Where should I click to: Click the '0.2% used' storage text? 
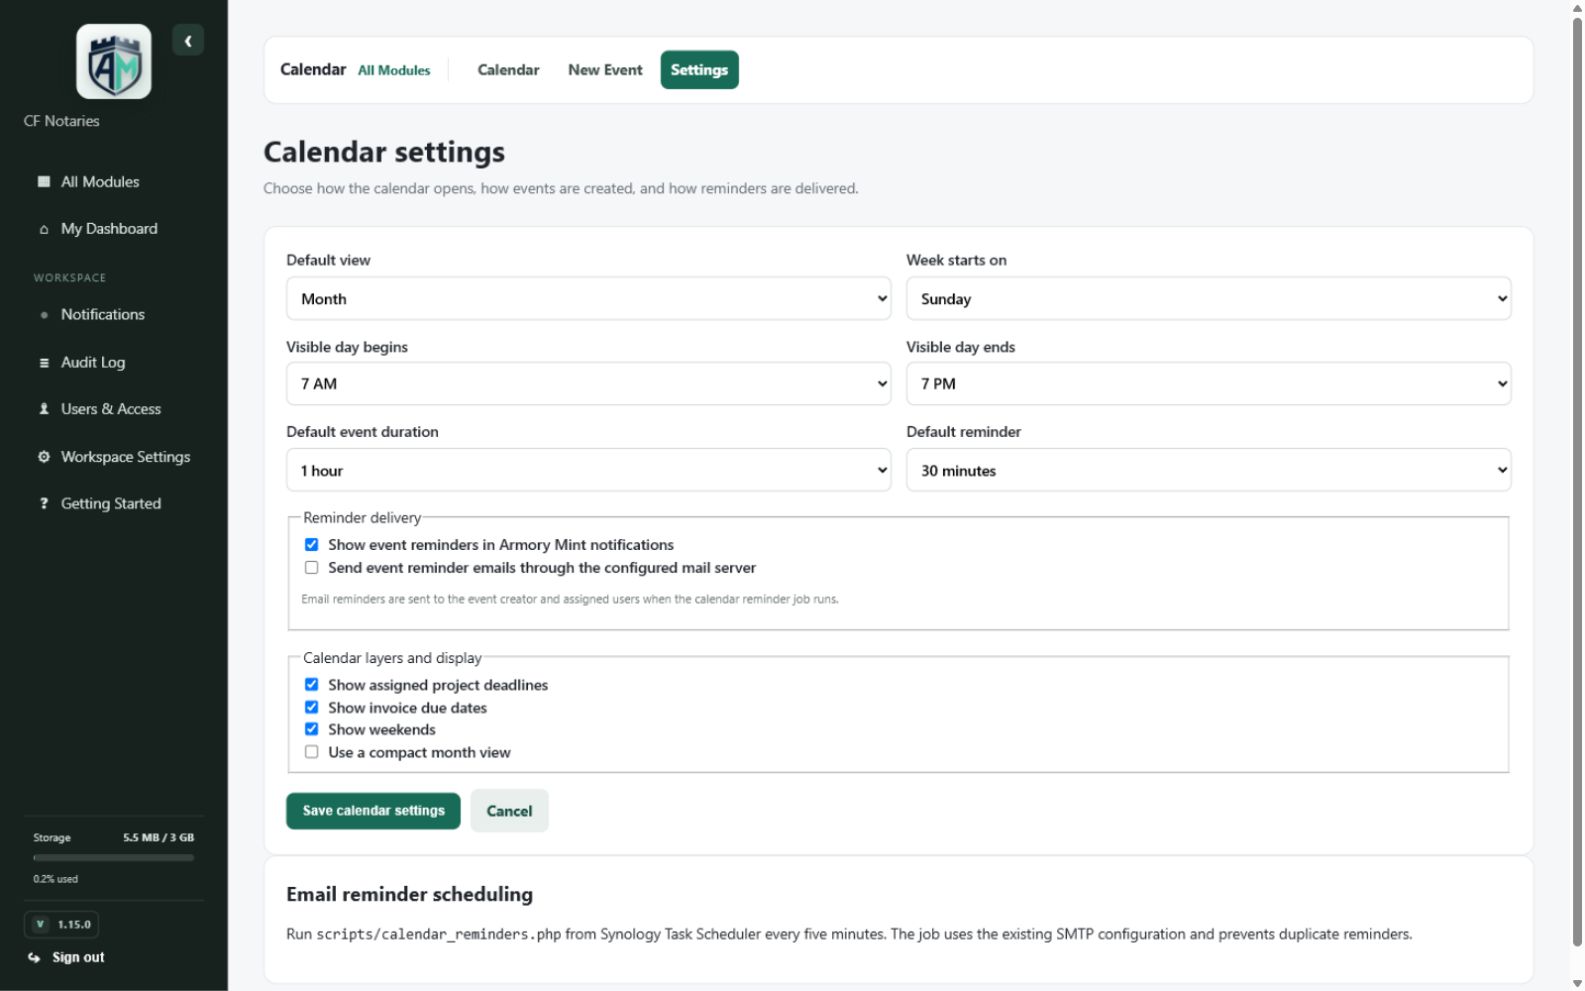[55, 880]
